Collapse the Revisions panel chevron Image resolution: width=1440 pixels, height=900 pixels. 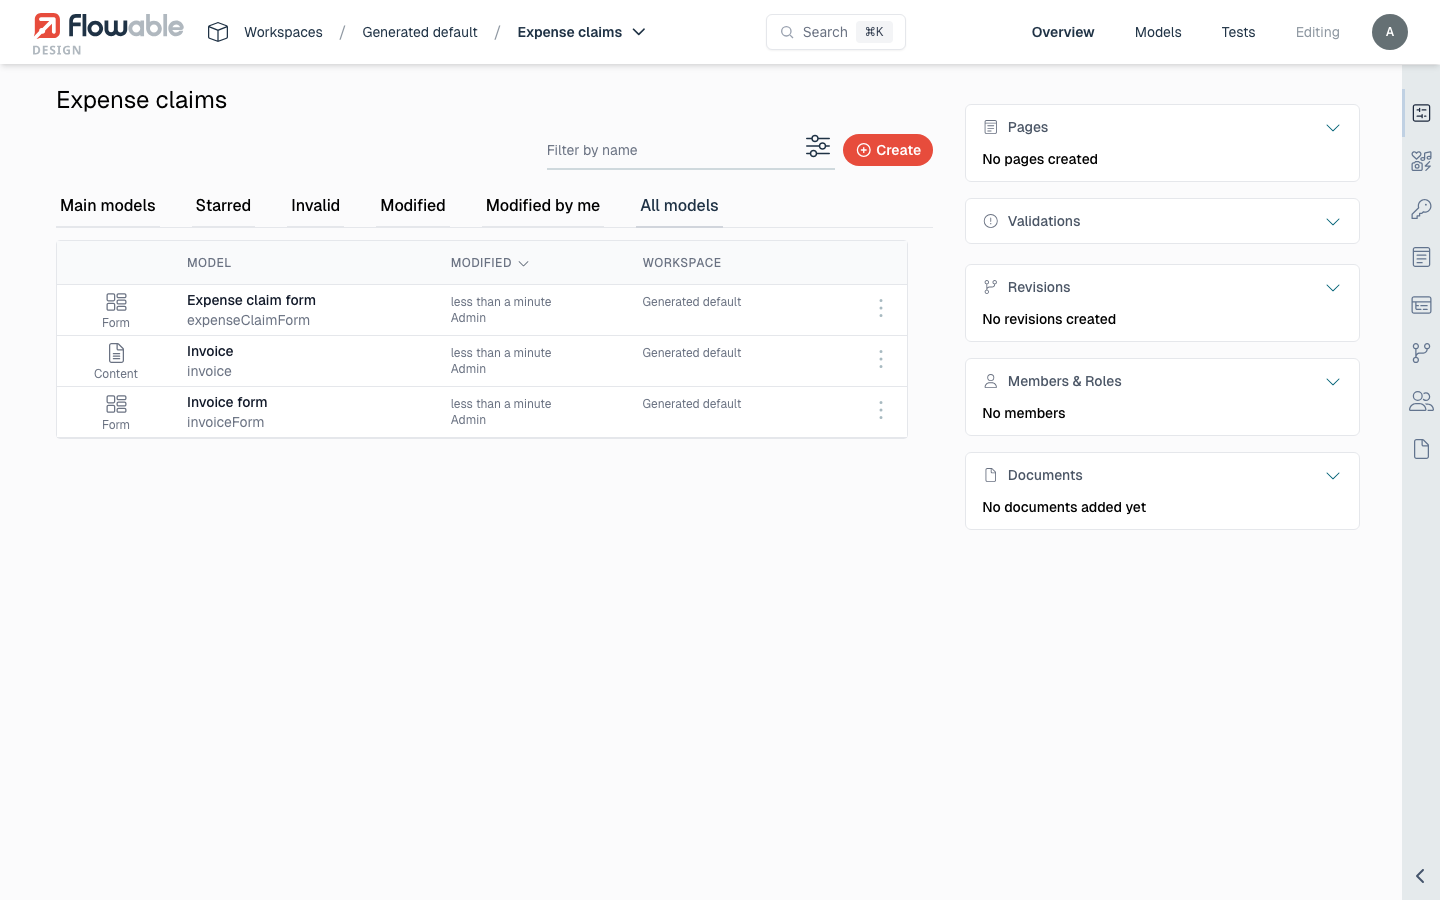(1332, 288)
